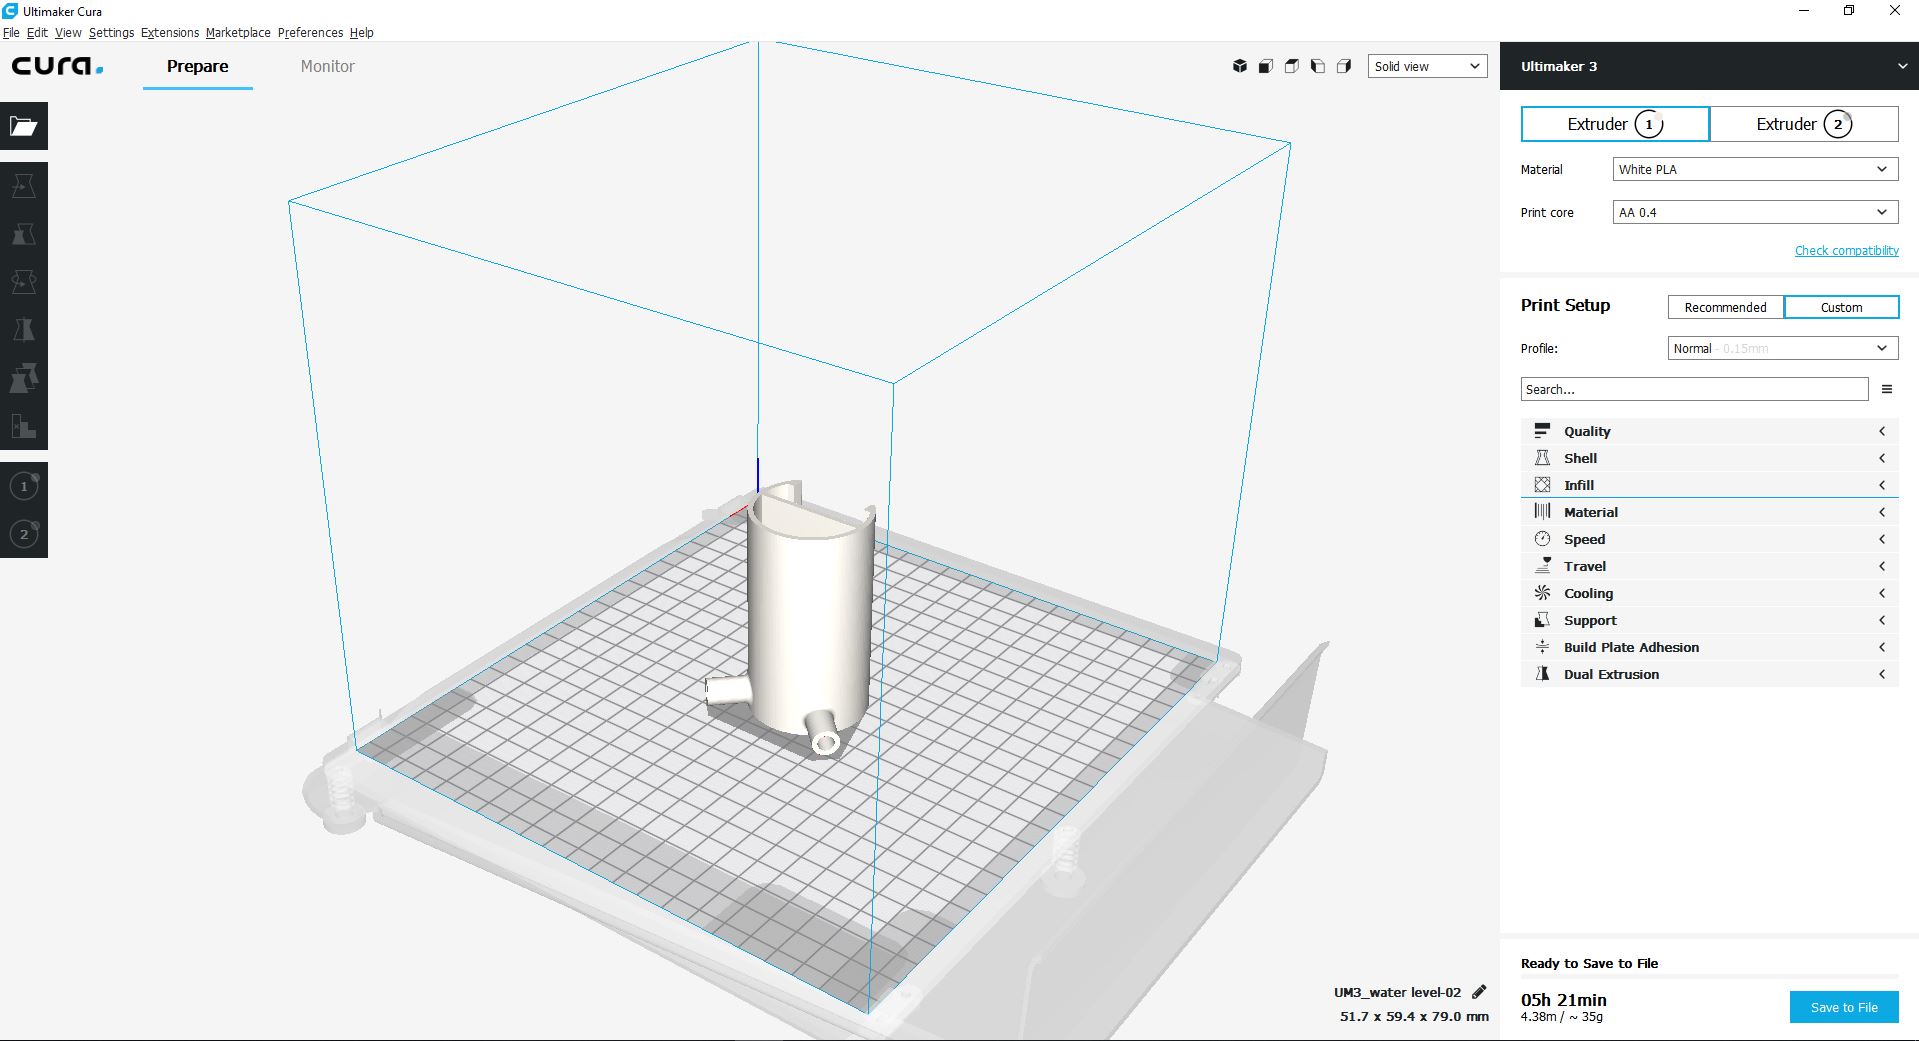
Task: Select the Move tool in left toolbar
Action: (24, 186)
